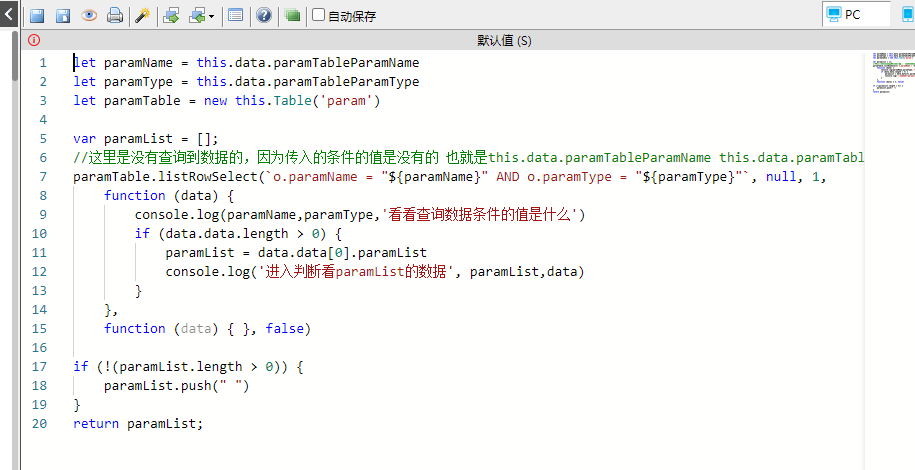915x470 pixels.
Task: Click the green comment on line 6
Action: coord(469,158)
